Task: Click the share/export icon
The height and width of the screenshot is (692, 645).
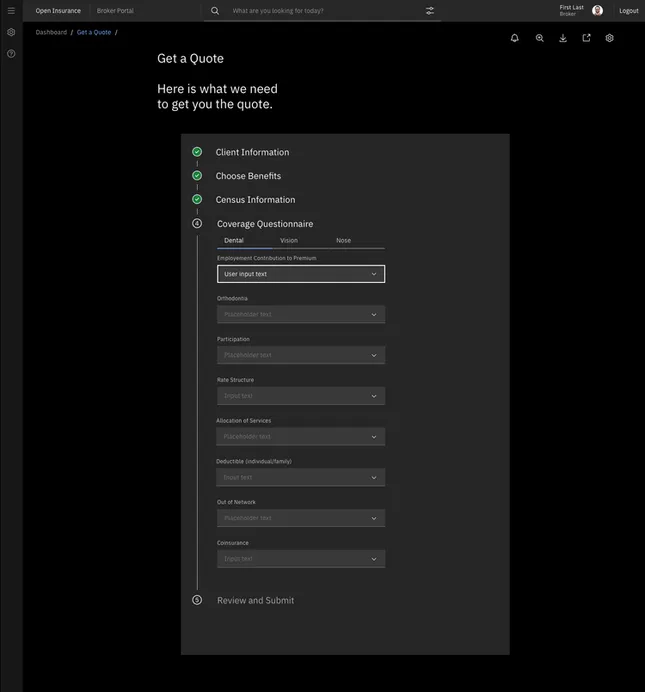Action: (x=586, y=38)
